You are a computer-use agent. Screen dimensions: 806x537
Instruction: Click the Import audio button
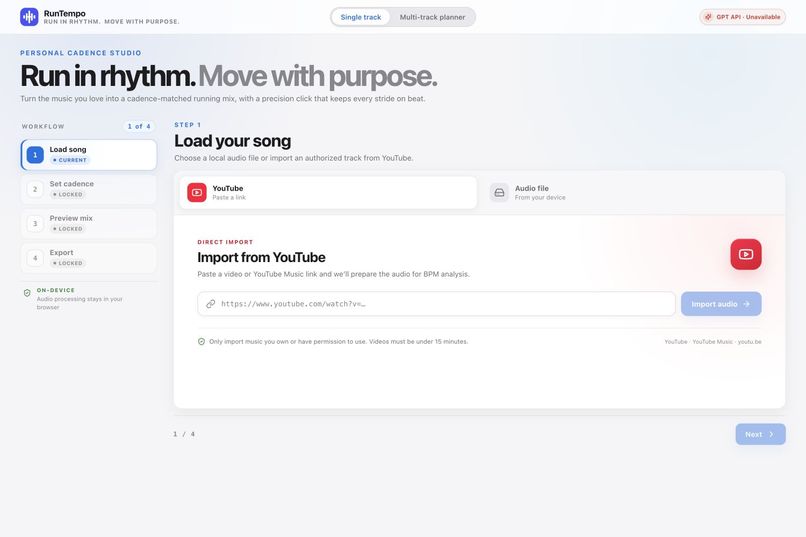[x=721, y=304]
